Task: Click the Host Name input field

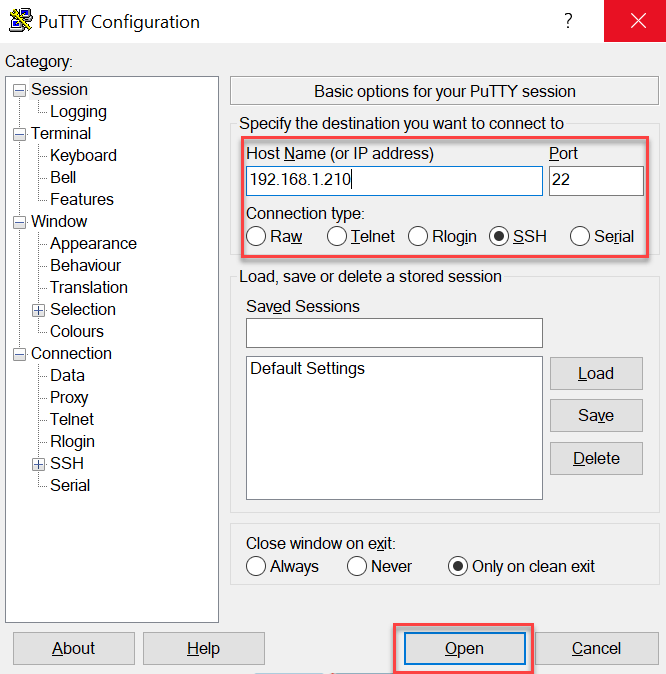Action: tap(394, 181)
